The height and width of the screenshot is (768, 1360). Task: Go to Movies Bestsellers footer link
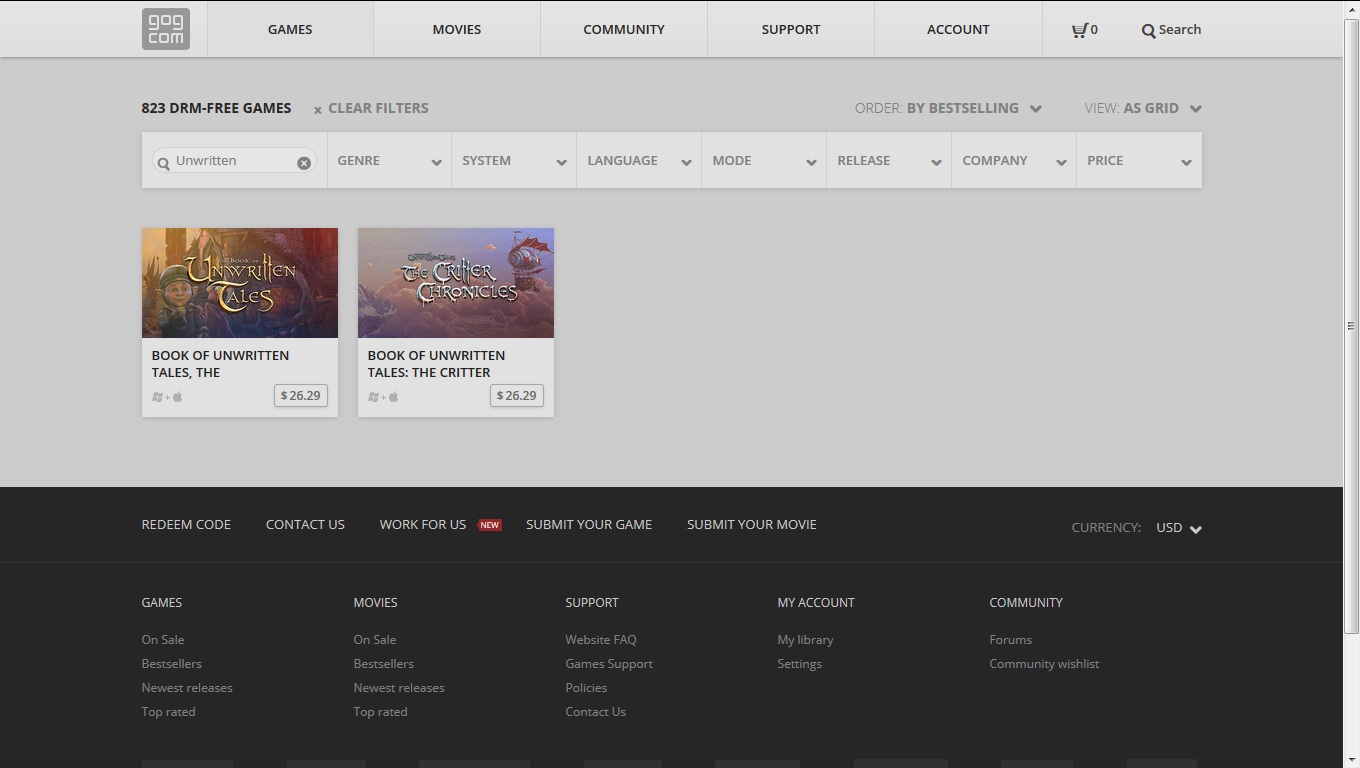(384, 664)
